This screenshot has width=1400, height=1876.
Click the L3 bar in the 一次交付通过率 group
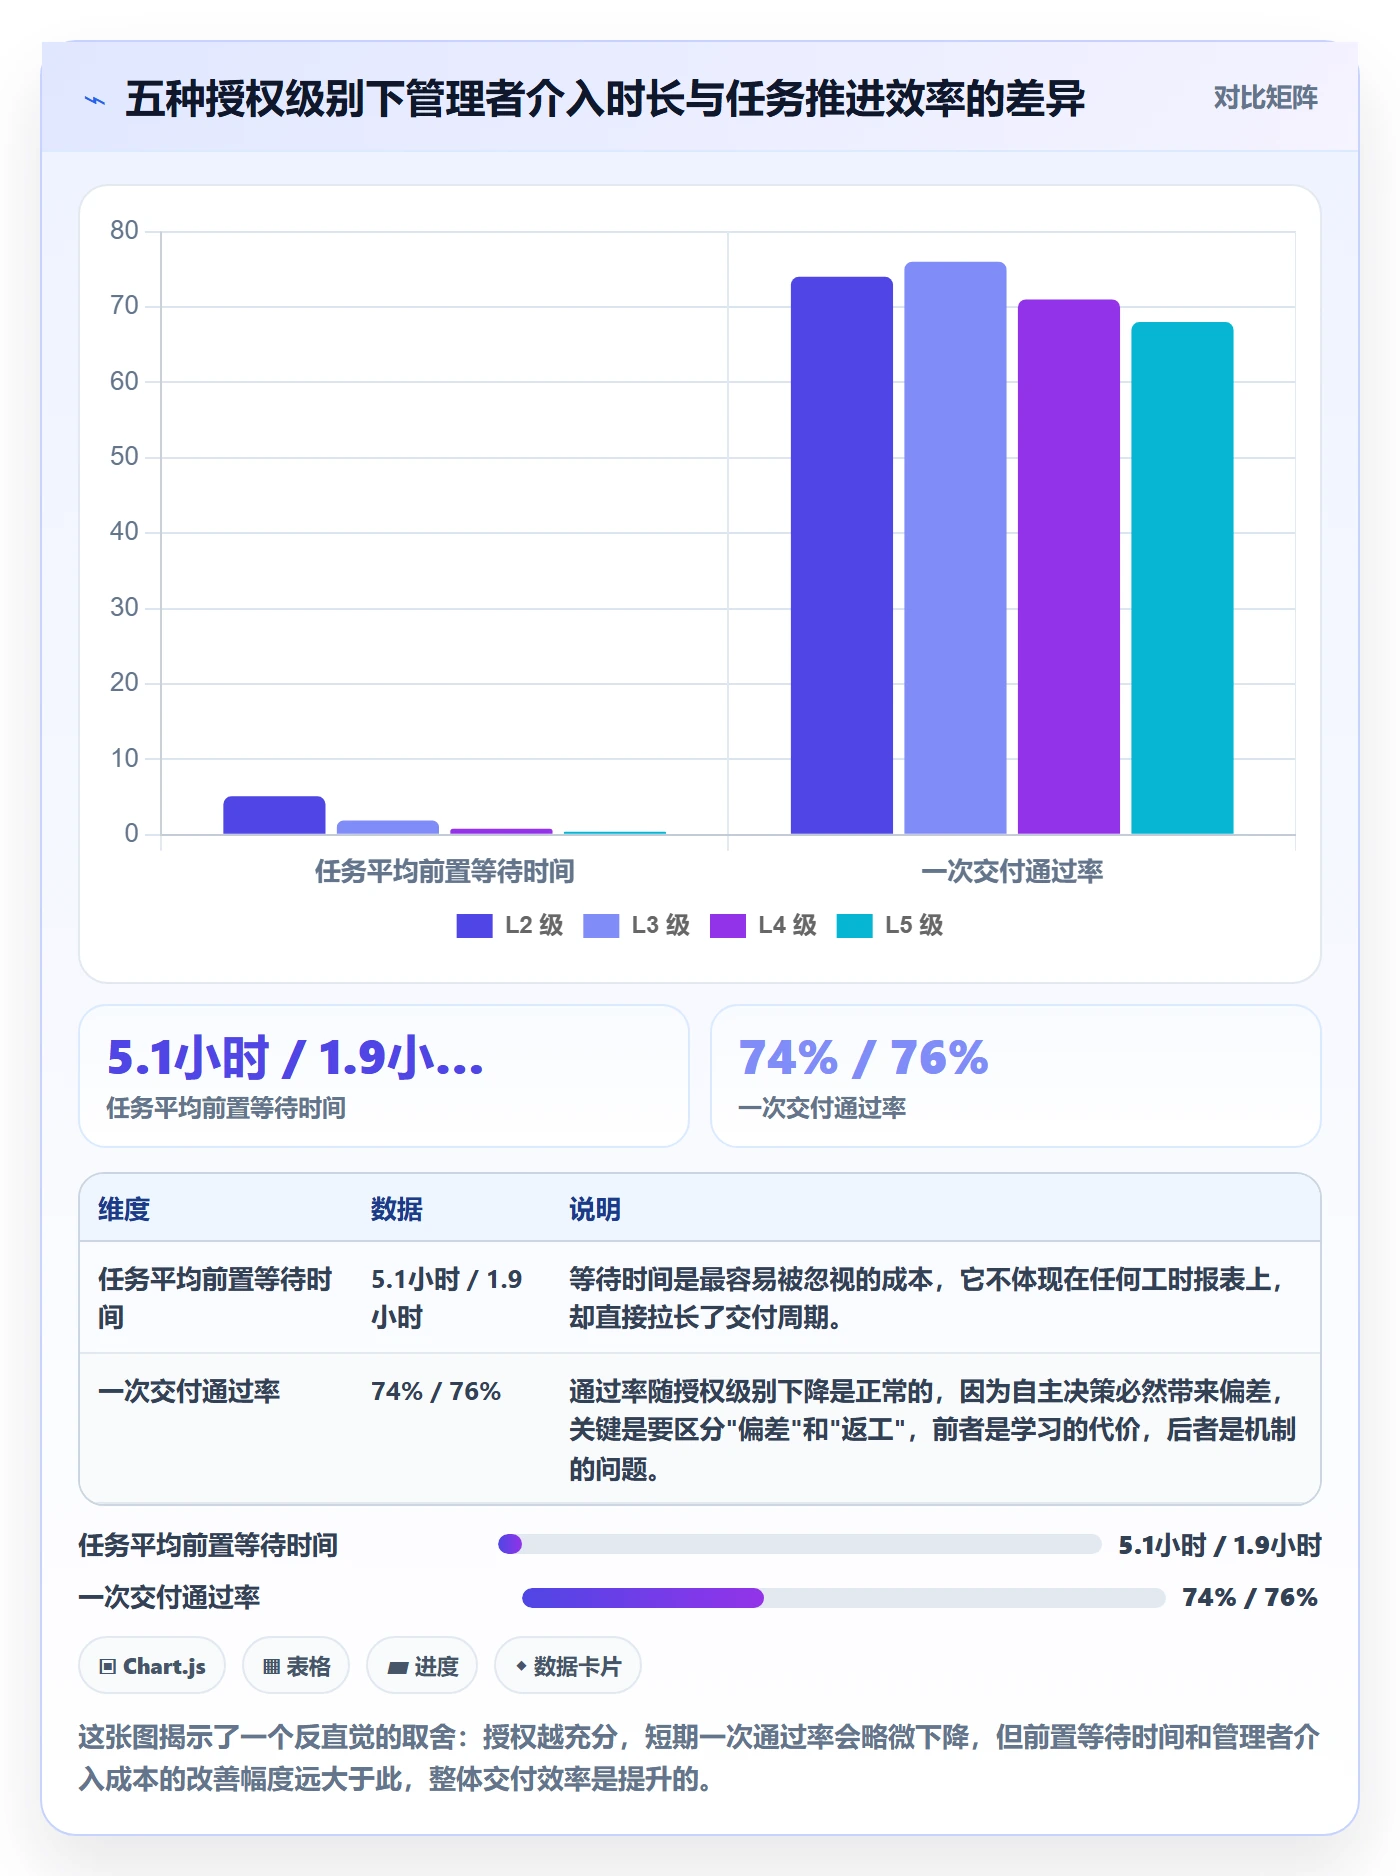point(955,548)
